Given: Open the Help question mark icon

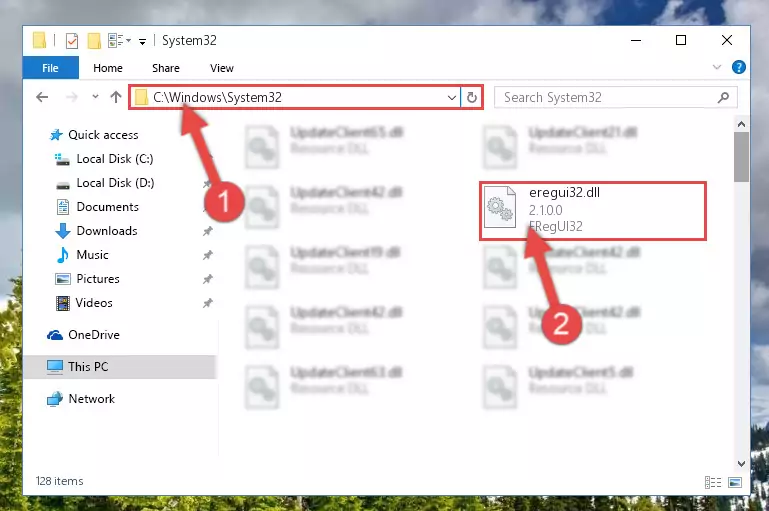Looking at the screenshot, I should point(739,67).
